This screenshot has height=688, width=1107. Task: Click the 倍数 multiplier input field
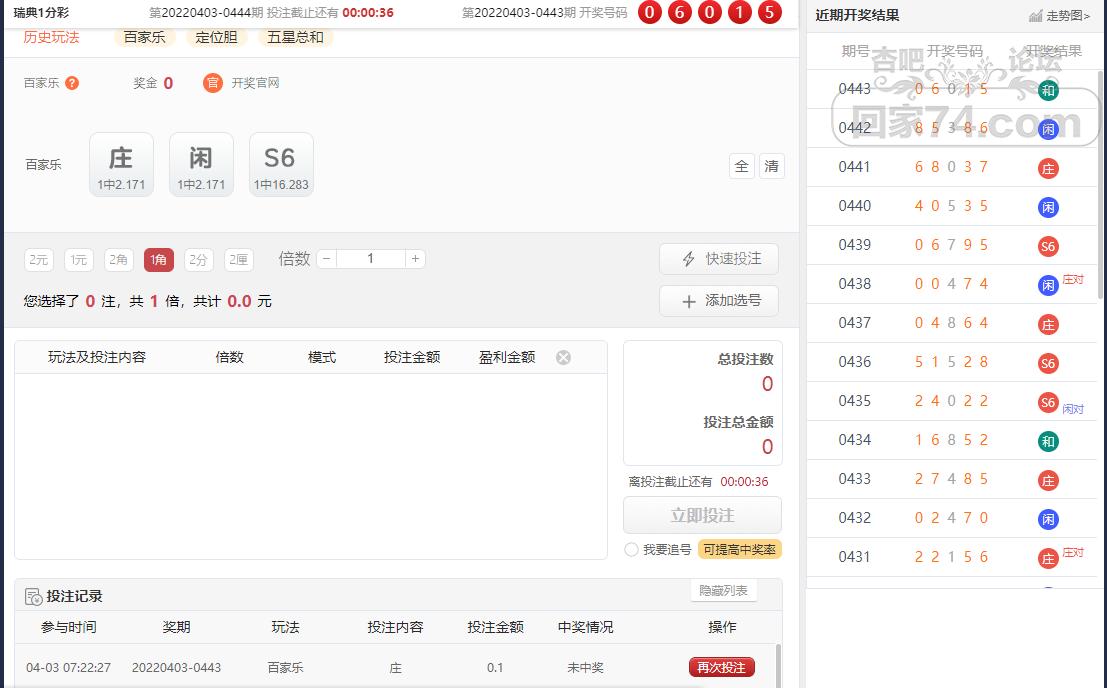tap(371, 259)
